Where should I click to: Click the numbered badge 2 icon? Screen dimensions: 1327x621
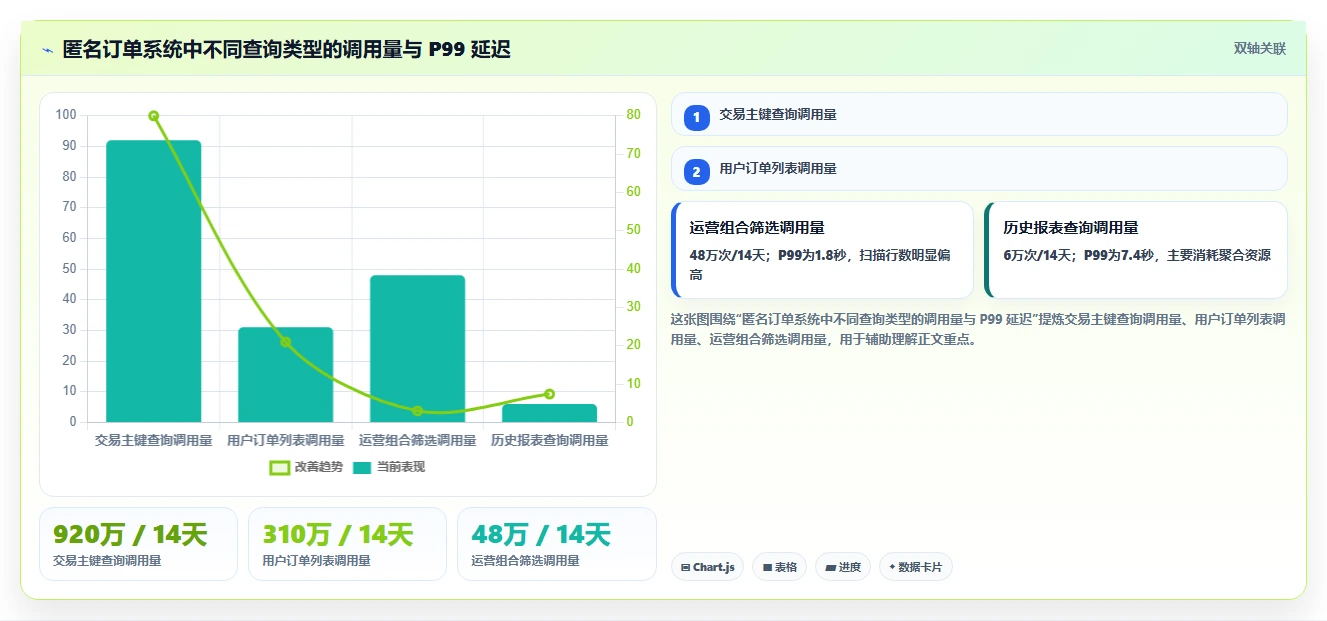(696, 170)
